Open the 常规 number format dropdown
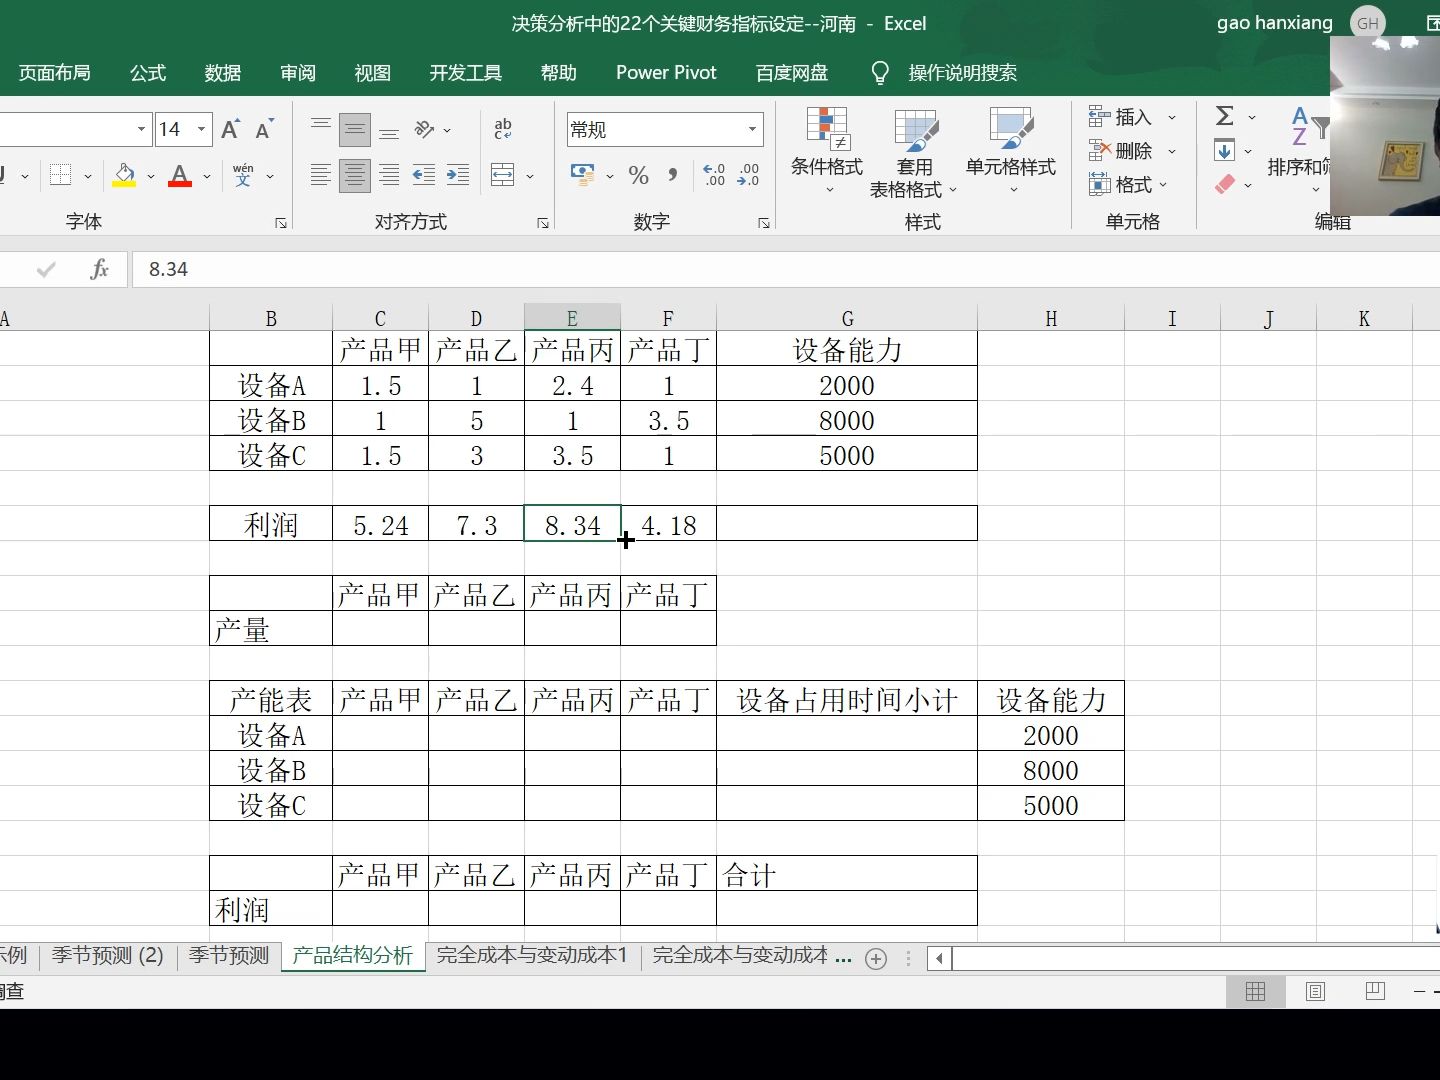Image resolution: width=1440 pixels, height=1080 pixels. (750, 129)
